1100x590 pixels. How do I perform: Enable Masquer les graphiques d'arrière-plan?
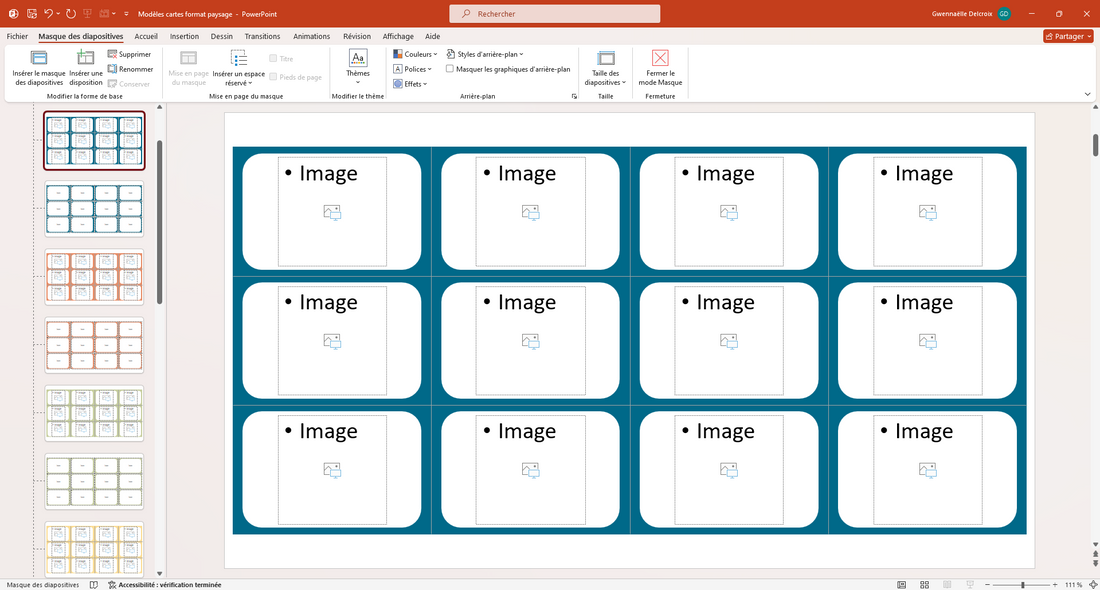(x=450, y=69)
